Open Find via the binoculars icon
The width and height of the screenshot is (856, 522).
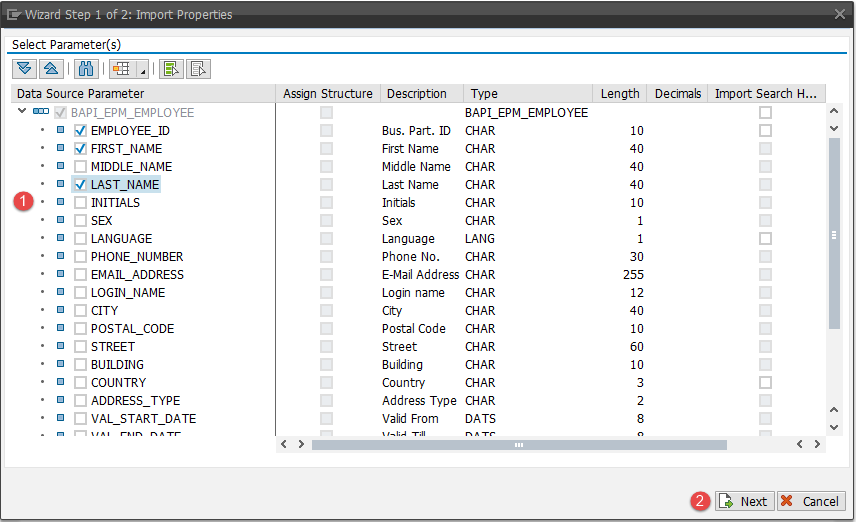(x=85, y=69)
